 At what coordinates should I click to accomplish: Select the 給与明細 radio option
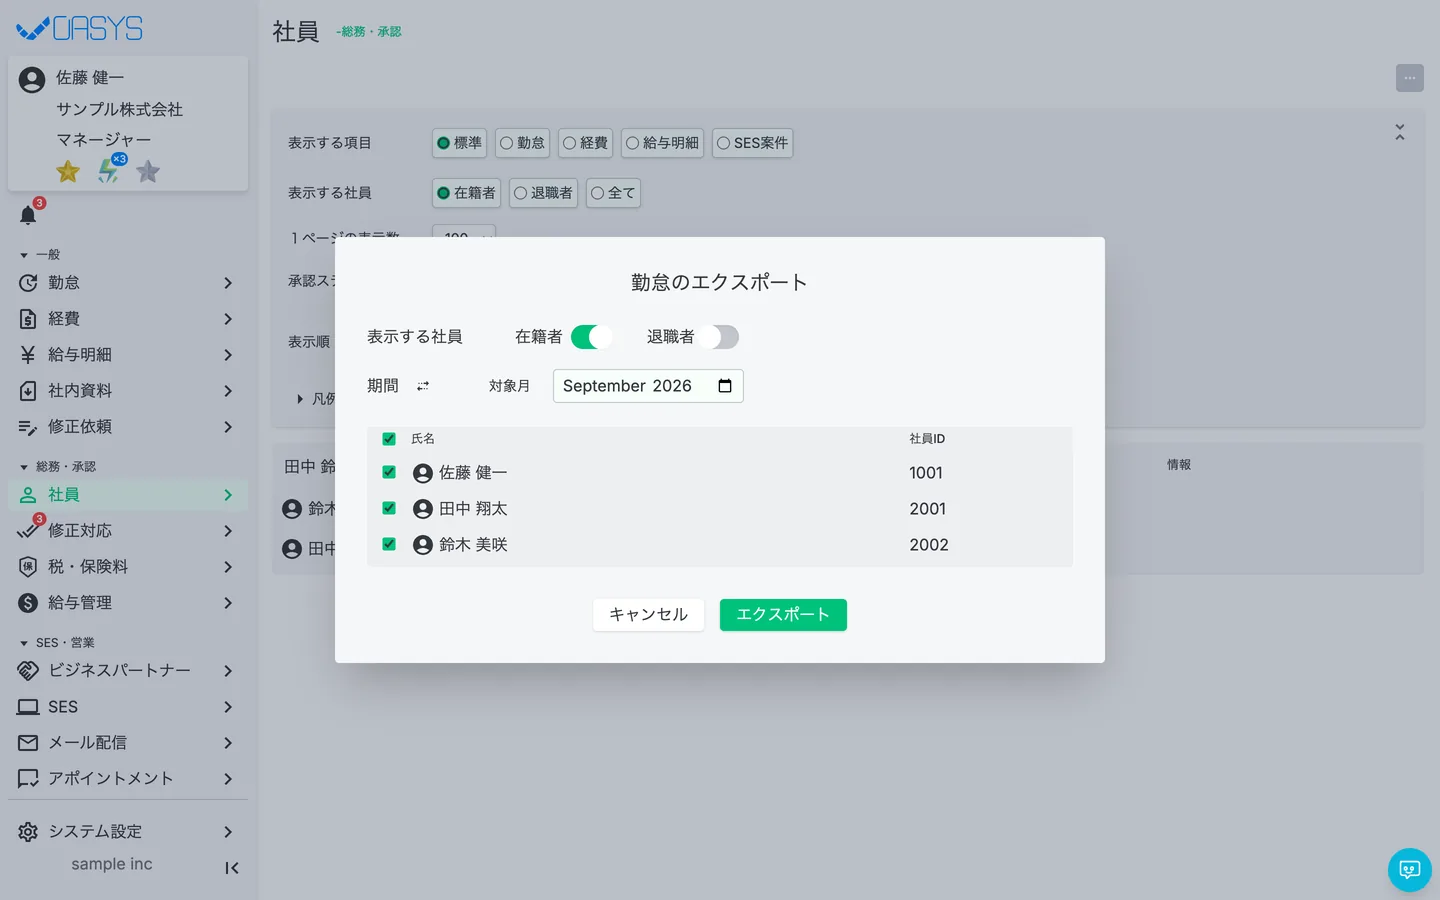pyautogui.click(x=662, y=143)
